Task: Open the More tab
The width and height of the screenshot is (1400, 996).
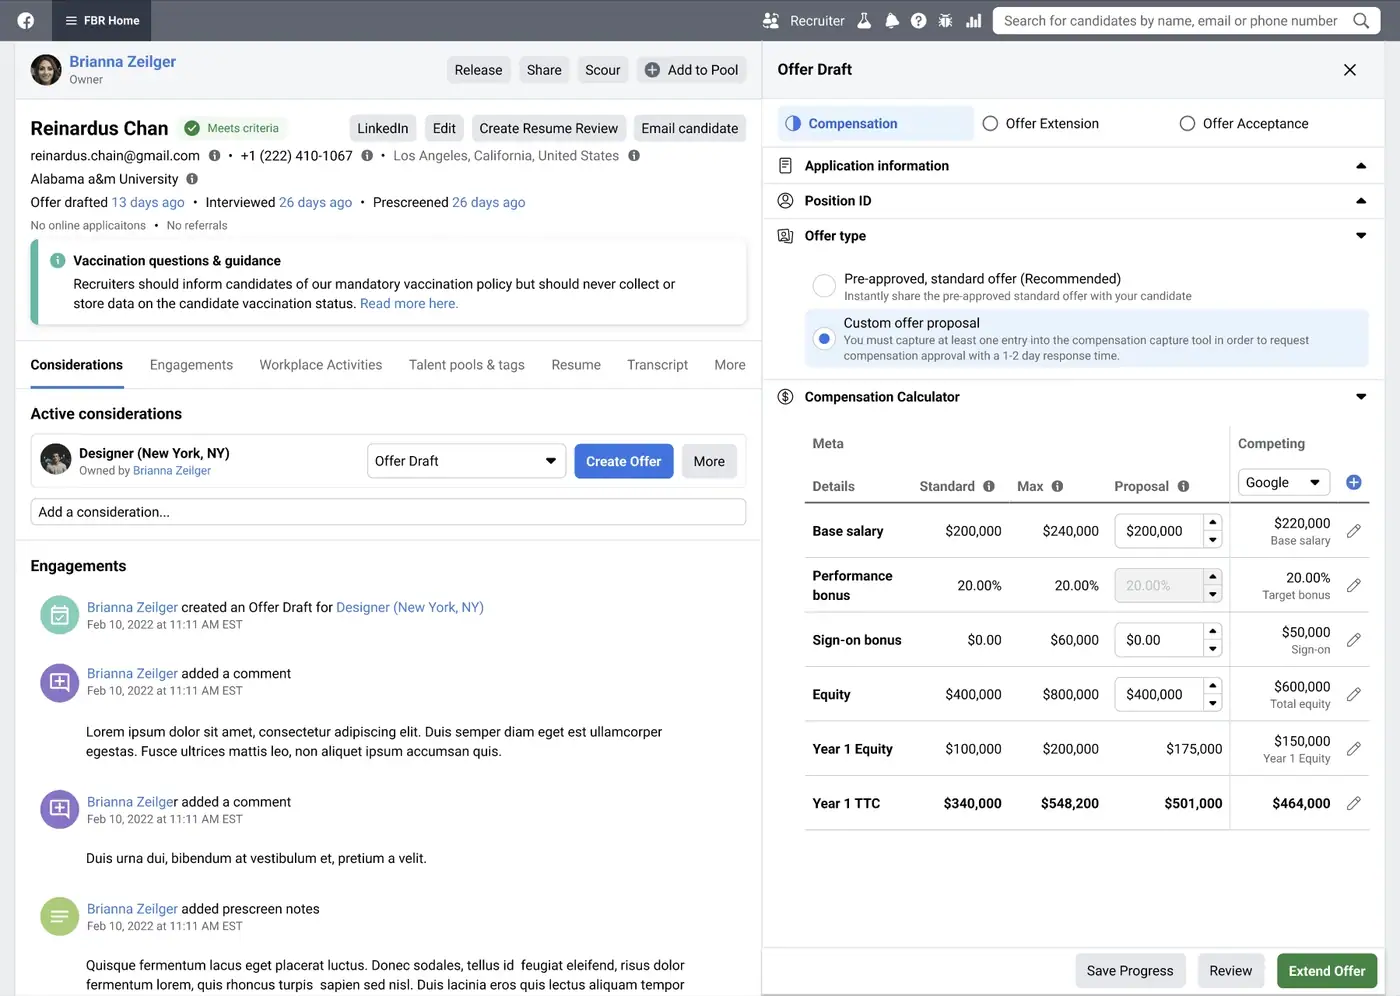Action: (x=730, y=365)
